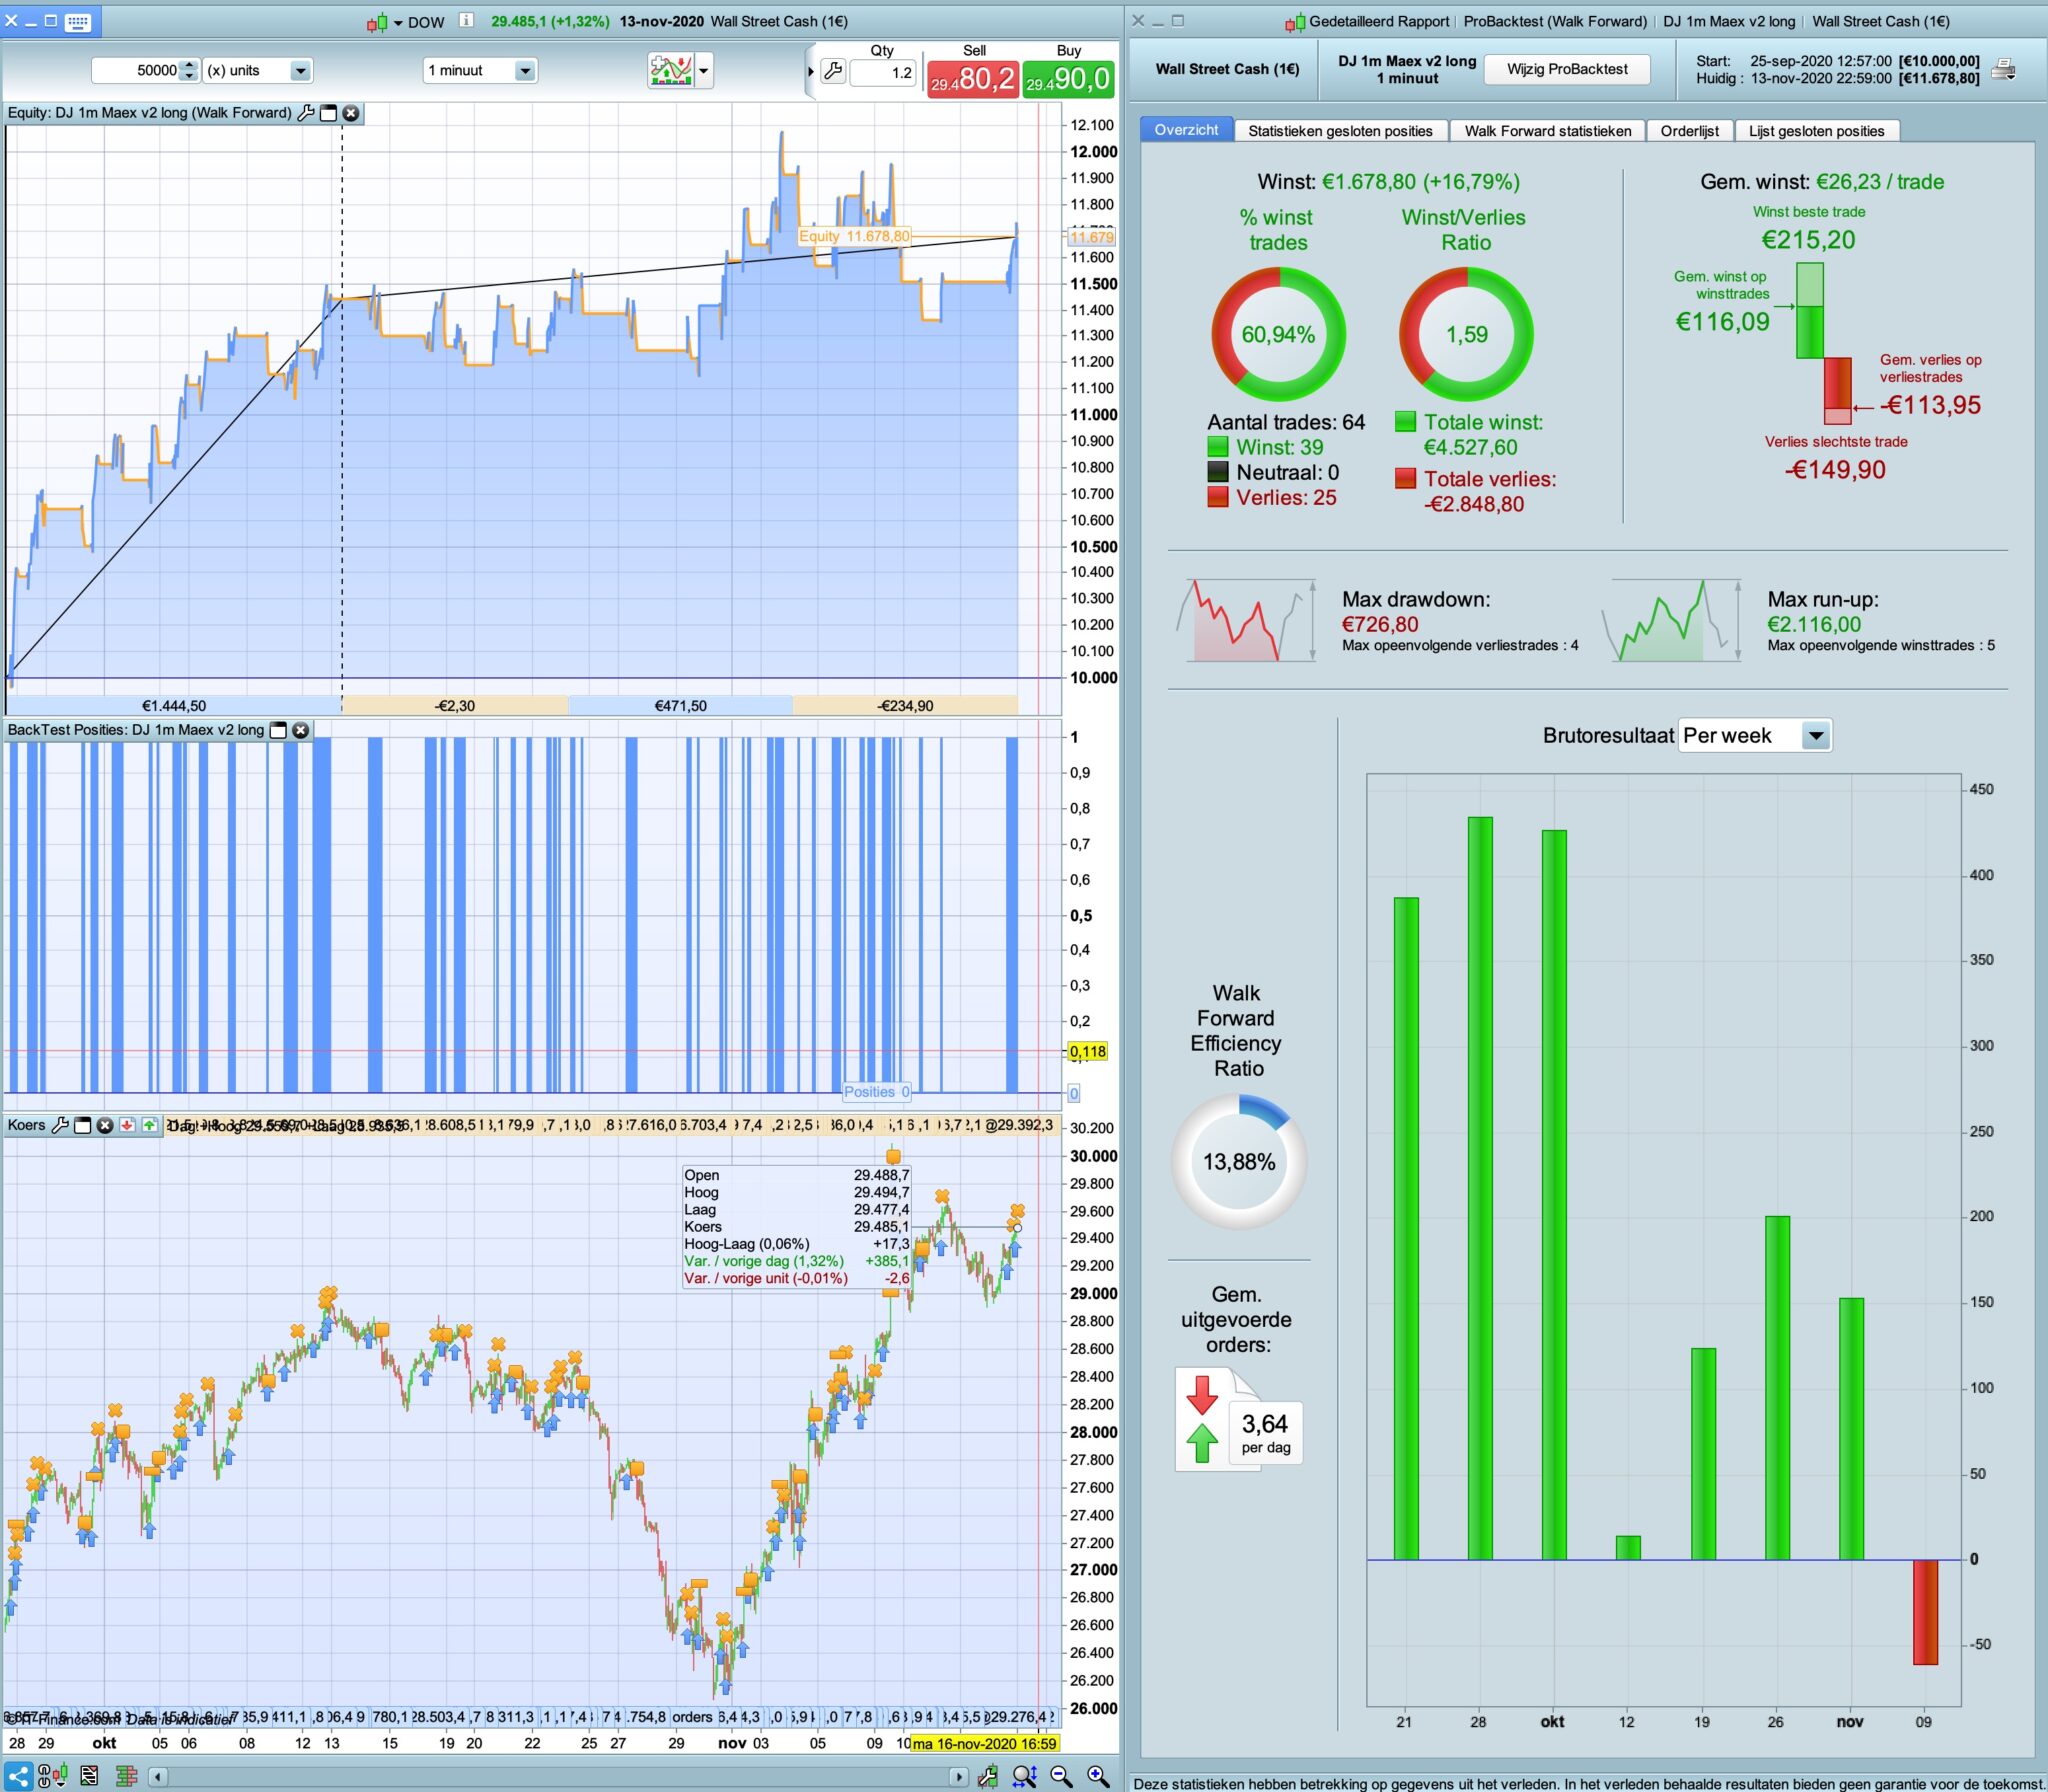Click the share icon in the bottom toolbar
Image resolution: width=2048 pixels, height=1792 pixels.
[18, 1776]
